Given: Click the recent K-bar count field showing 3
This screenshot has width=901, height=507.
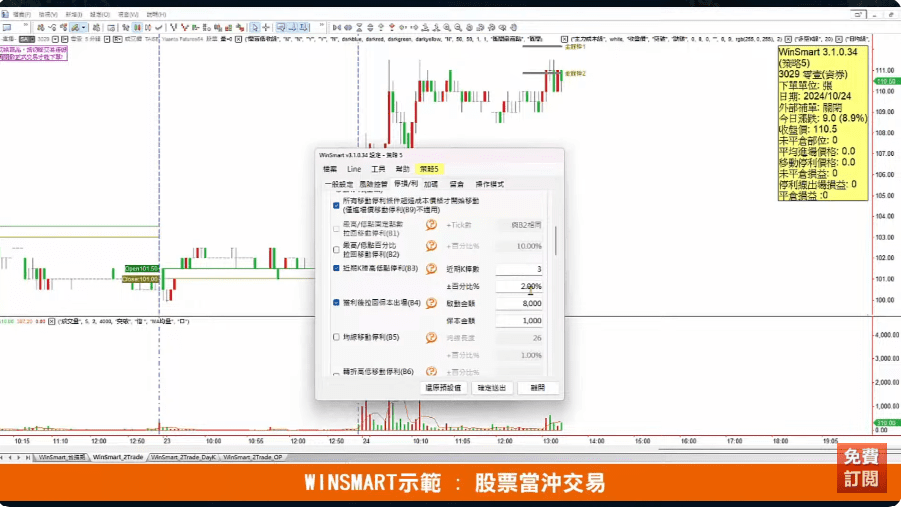Looking at the screenshot, I should pyautogui.click(x=519, y=269).
